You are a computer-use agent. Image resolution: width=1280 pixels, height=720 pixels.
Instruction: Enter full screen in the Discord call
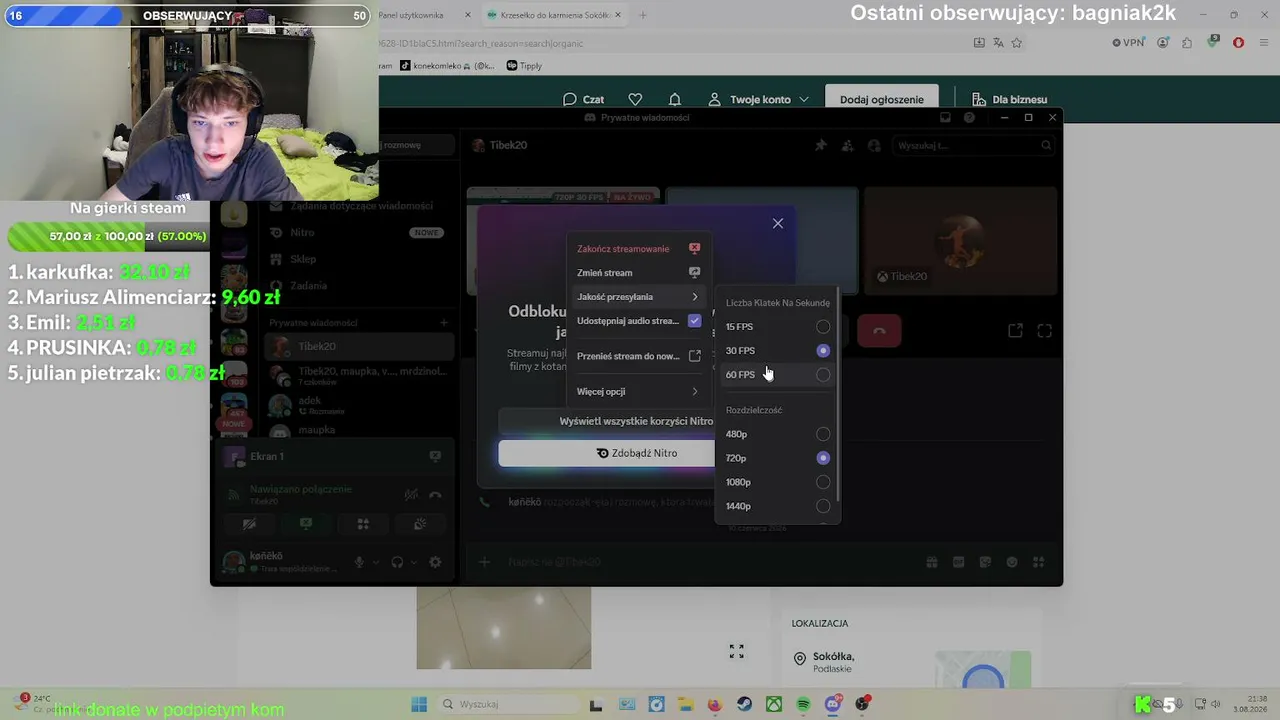[x=1044, y=331]
